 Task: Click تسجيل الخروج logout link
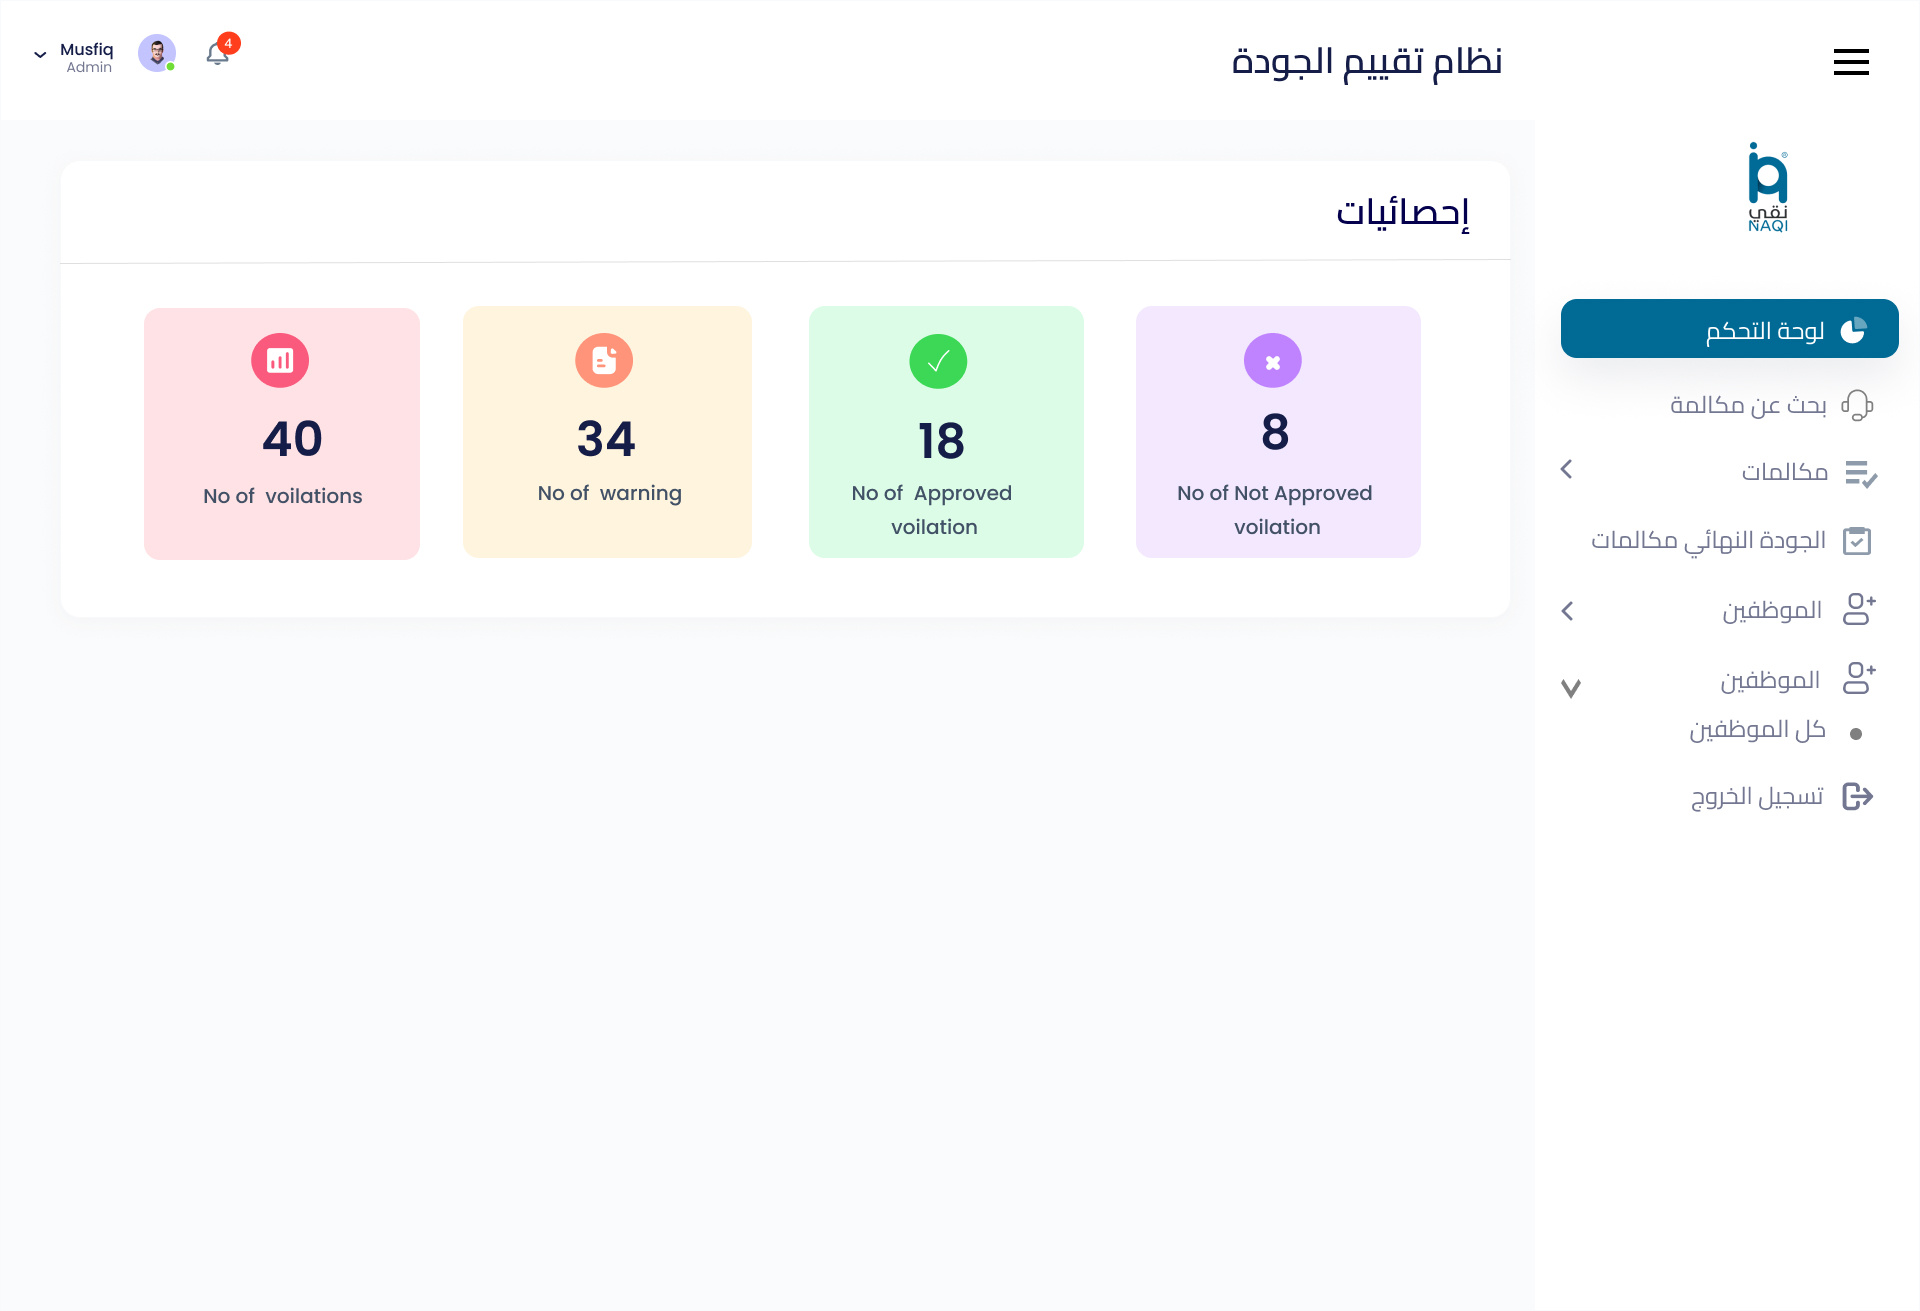[1757, 797]
